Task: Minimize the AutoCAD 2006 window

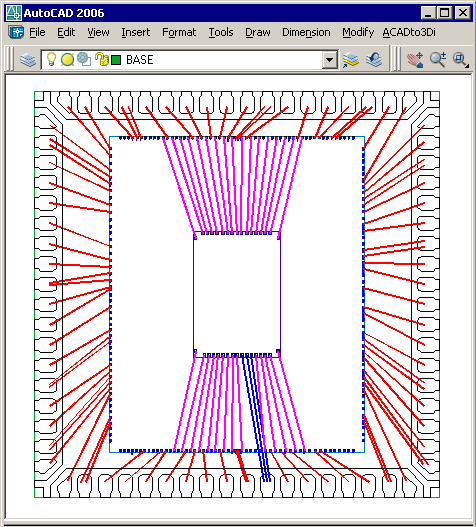Action: click(x=428, y=13)
